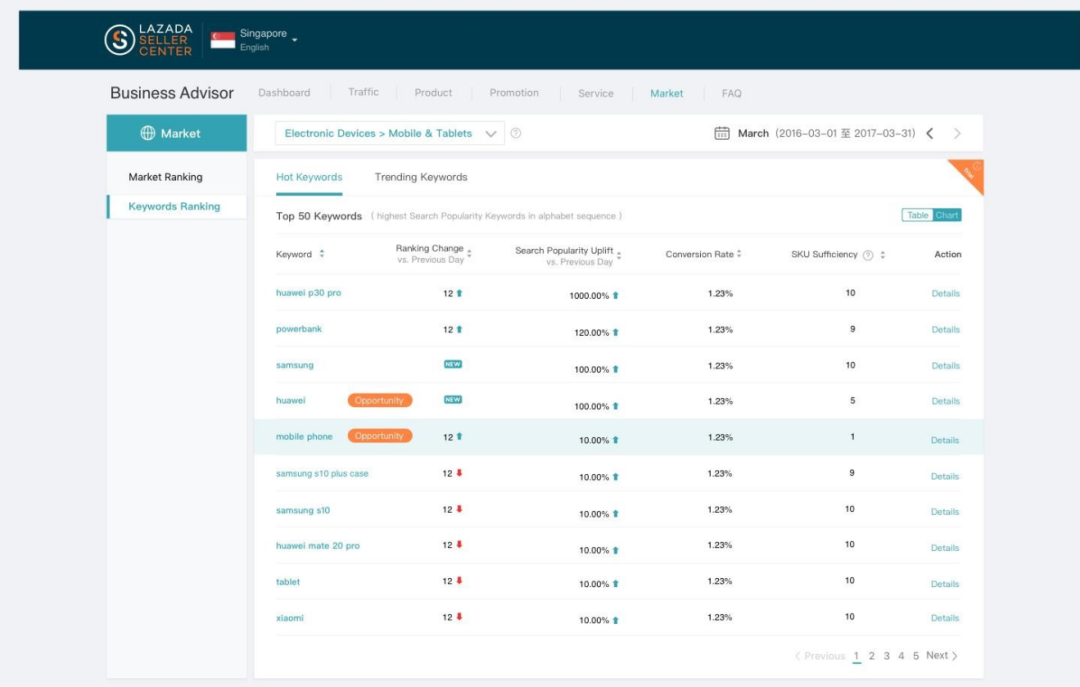Click the SKU Sufficiency help icon
This screenshot has width=1080, height=687.
(868, 256)
